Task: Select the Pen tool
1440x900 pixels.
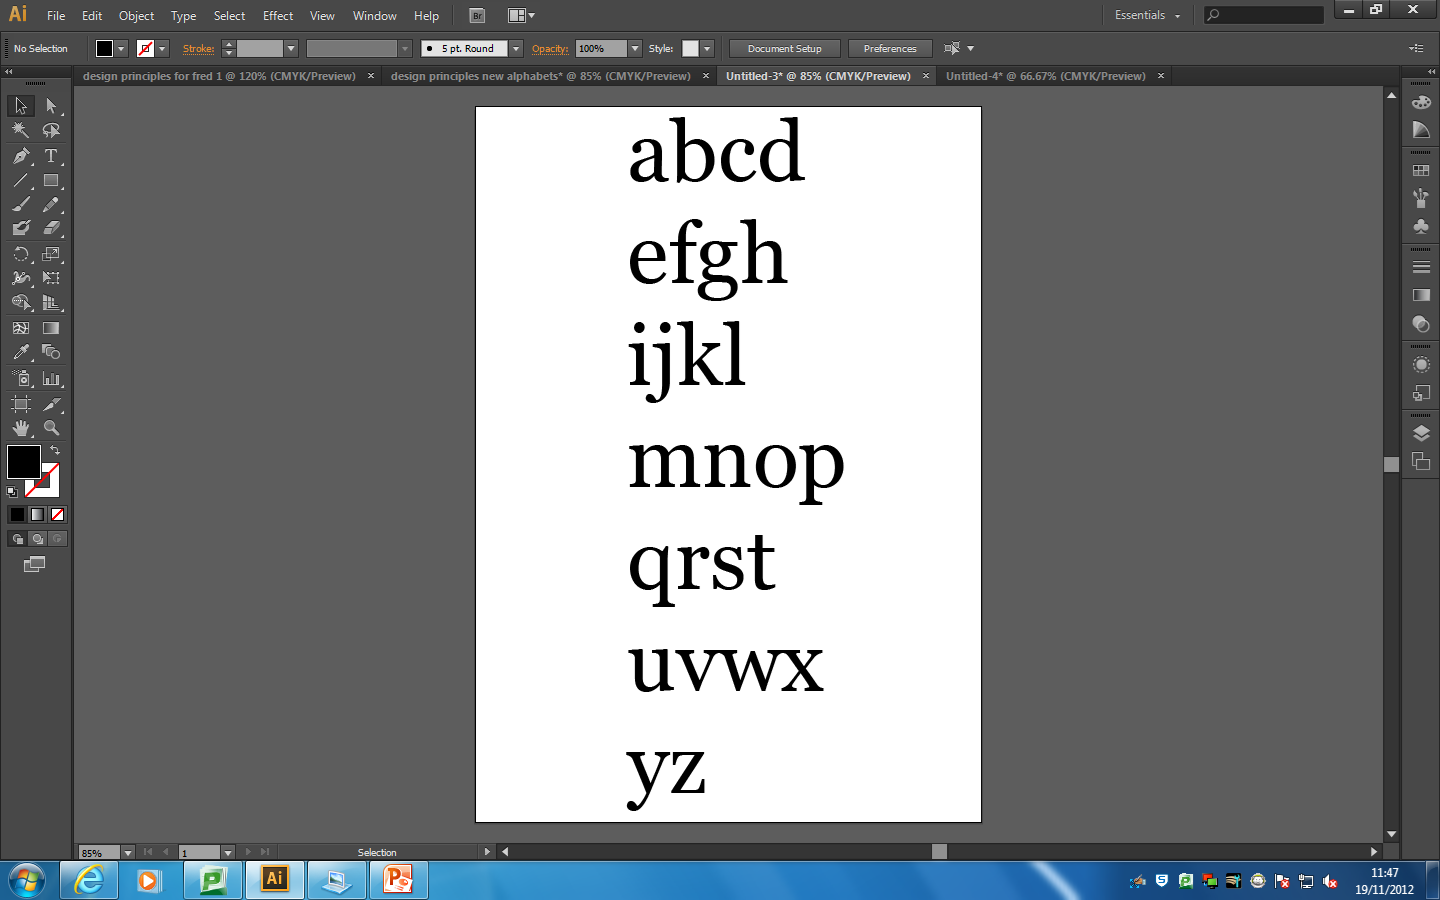Action: 20,157
